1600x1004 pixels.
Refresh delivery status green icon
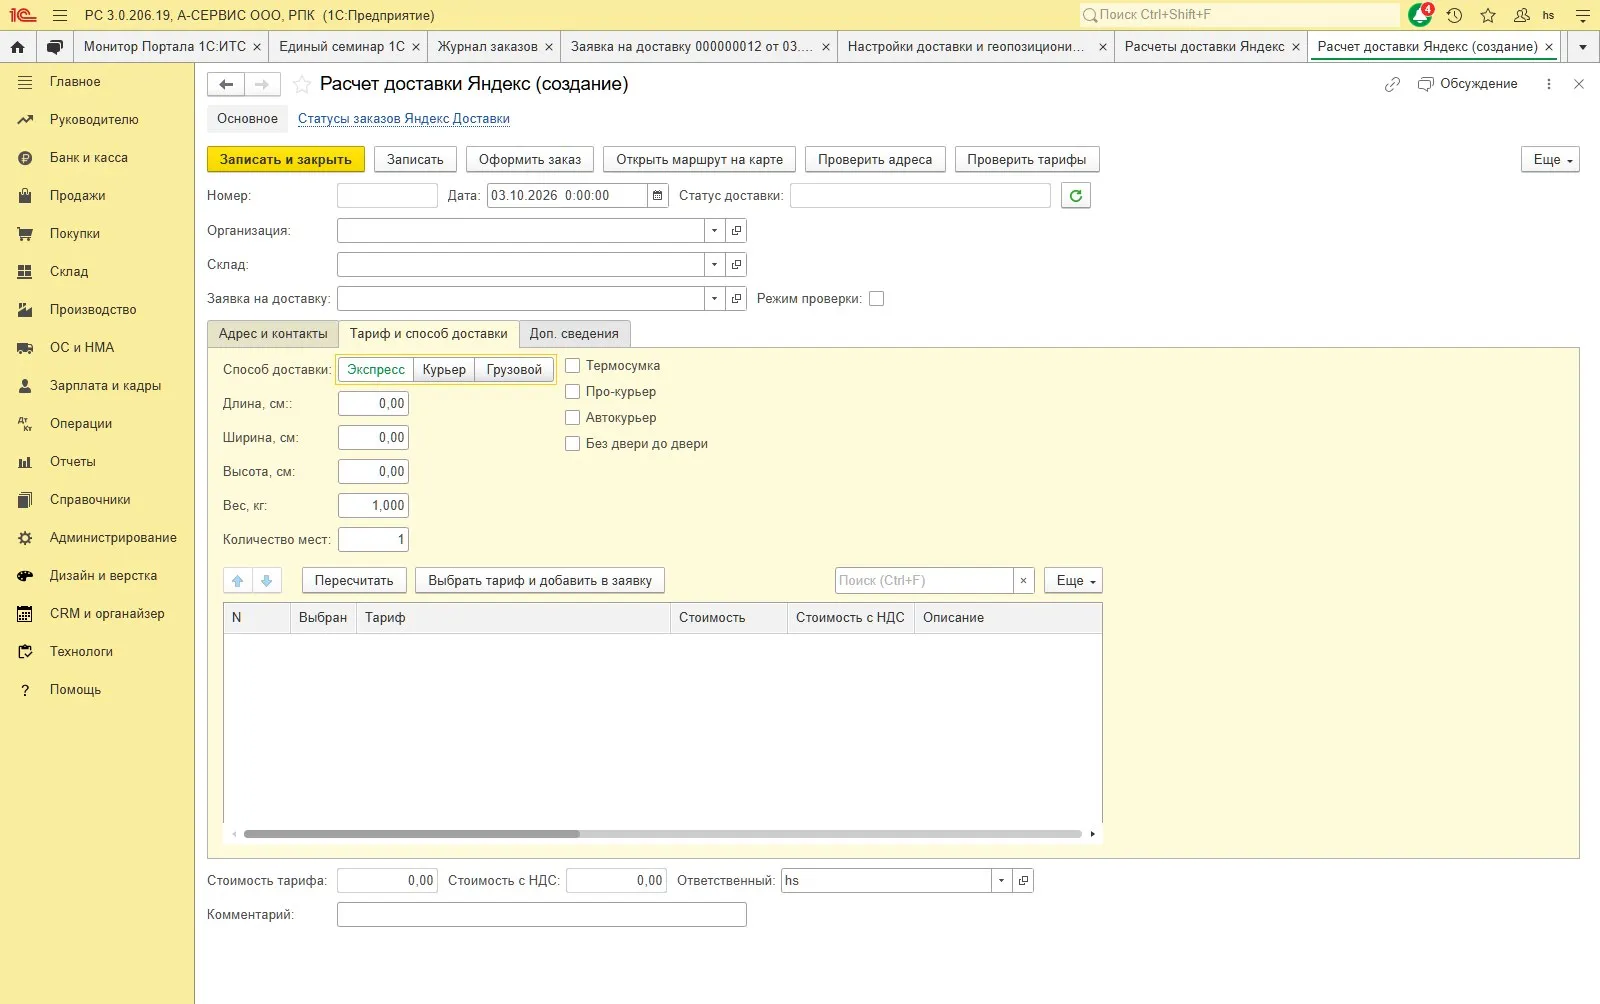pyautogui.click(x=1076, y=196)
